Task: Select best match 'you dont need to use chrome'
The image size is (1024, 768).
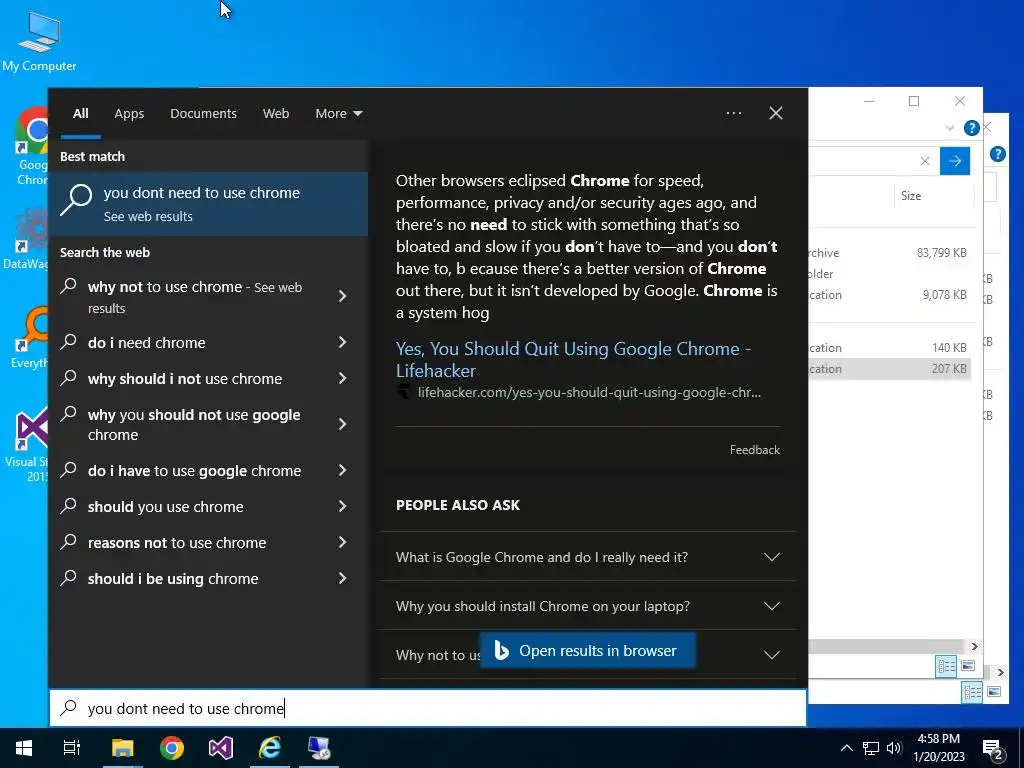Action: 208,204
